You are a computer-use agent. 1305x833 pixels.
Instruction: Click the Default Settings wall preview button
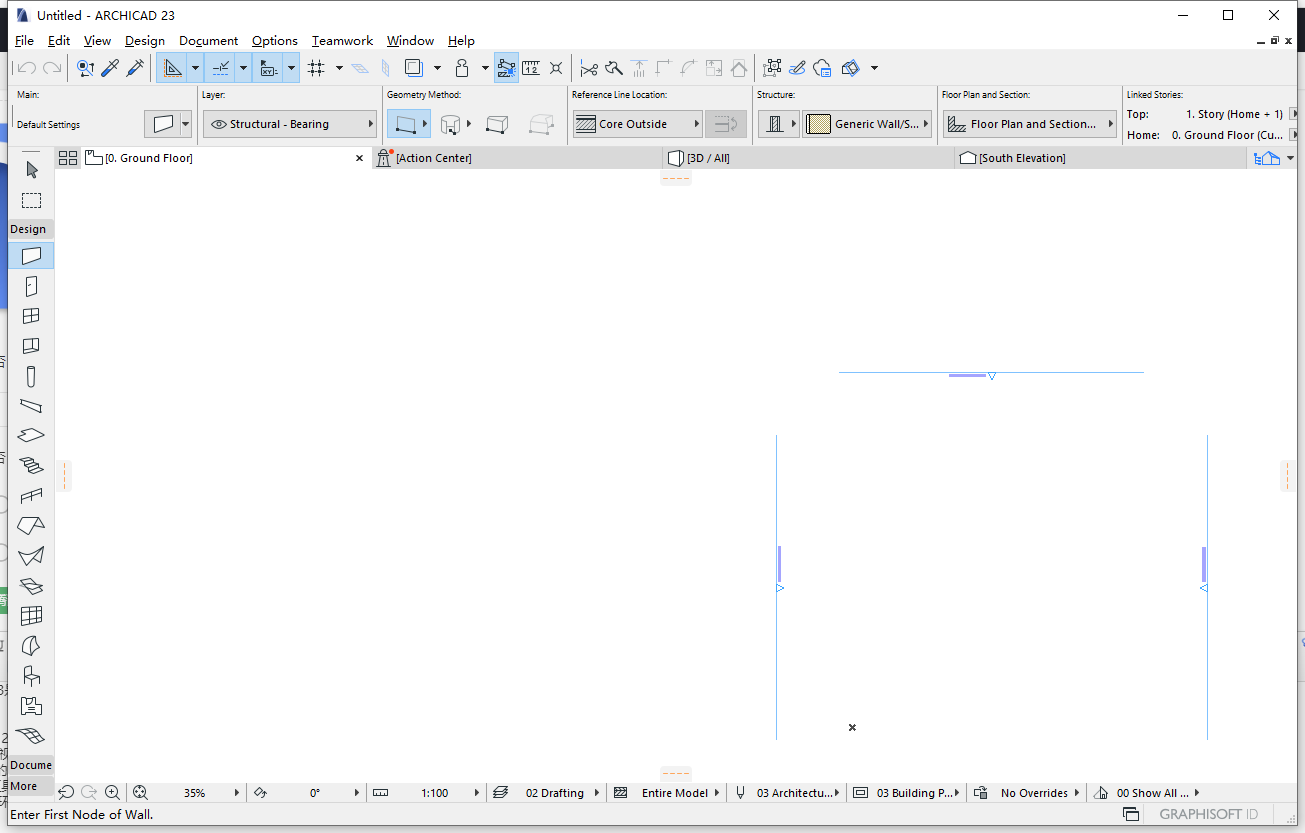166,123
